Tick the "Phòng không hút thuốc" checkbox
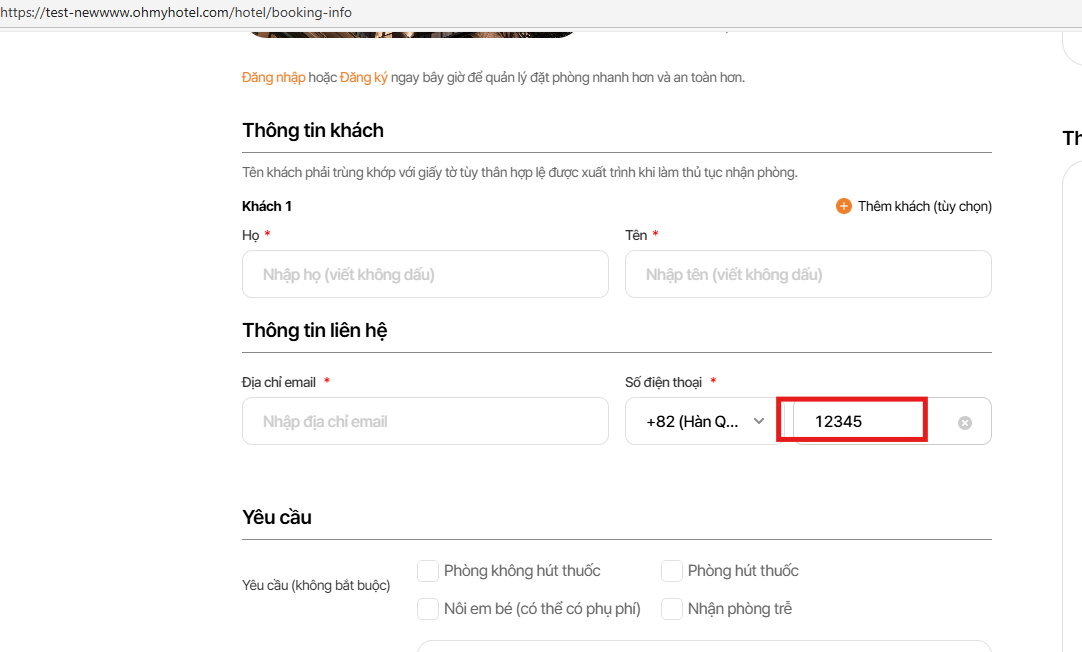The height and width of the screenshot is (652, 1082). click(428, 571)
